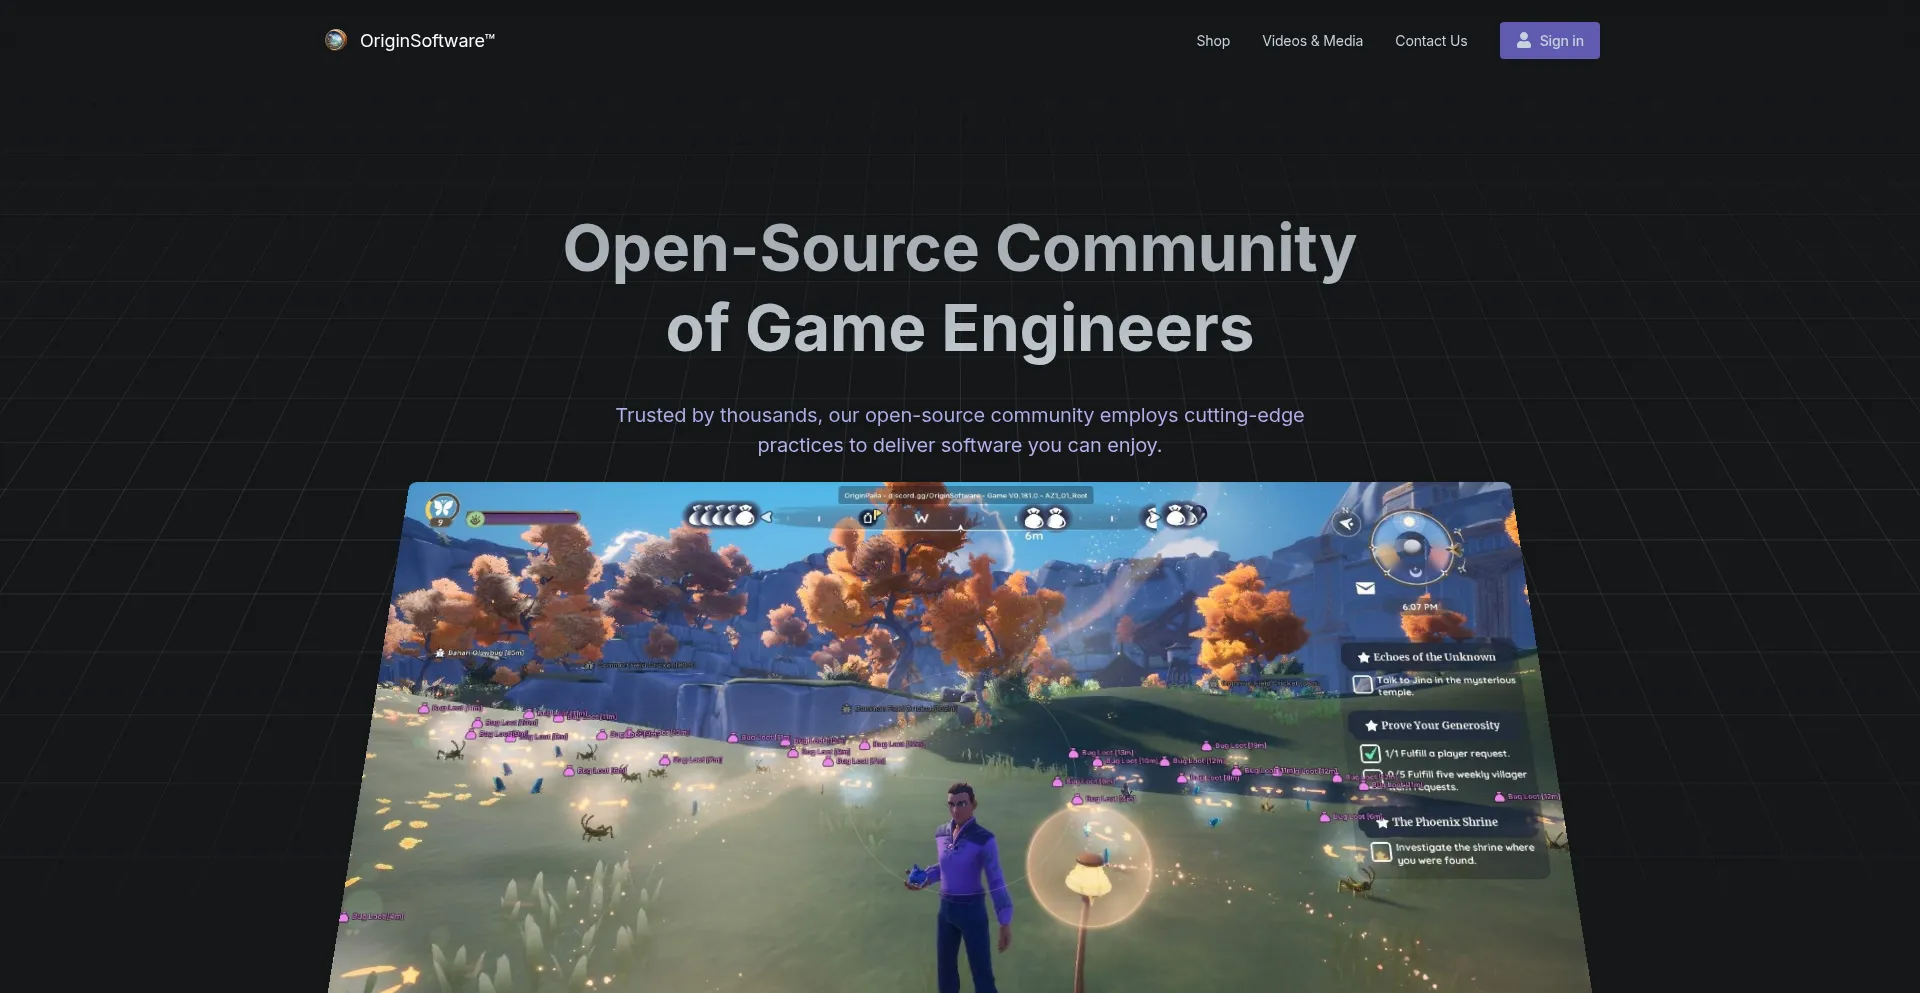This screenshot has height=993, width=1920.
Task: Check the 'Talk to Jina' quest checkbox
Action: coord(1362,685)
